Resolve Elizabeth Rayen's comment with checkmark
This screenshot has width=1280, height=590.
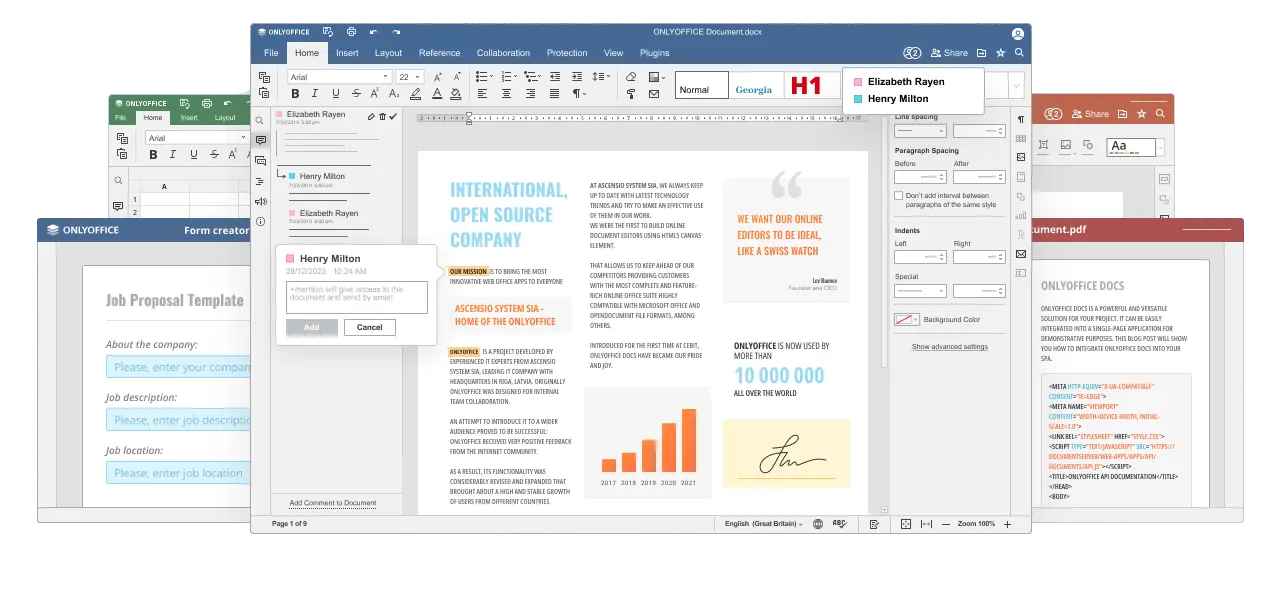[393, 117]
